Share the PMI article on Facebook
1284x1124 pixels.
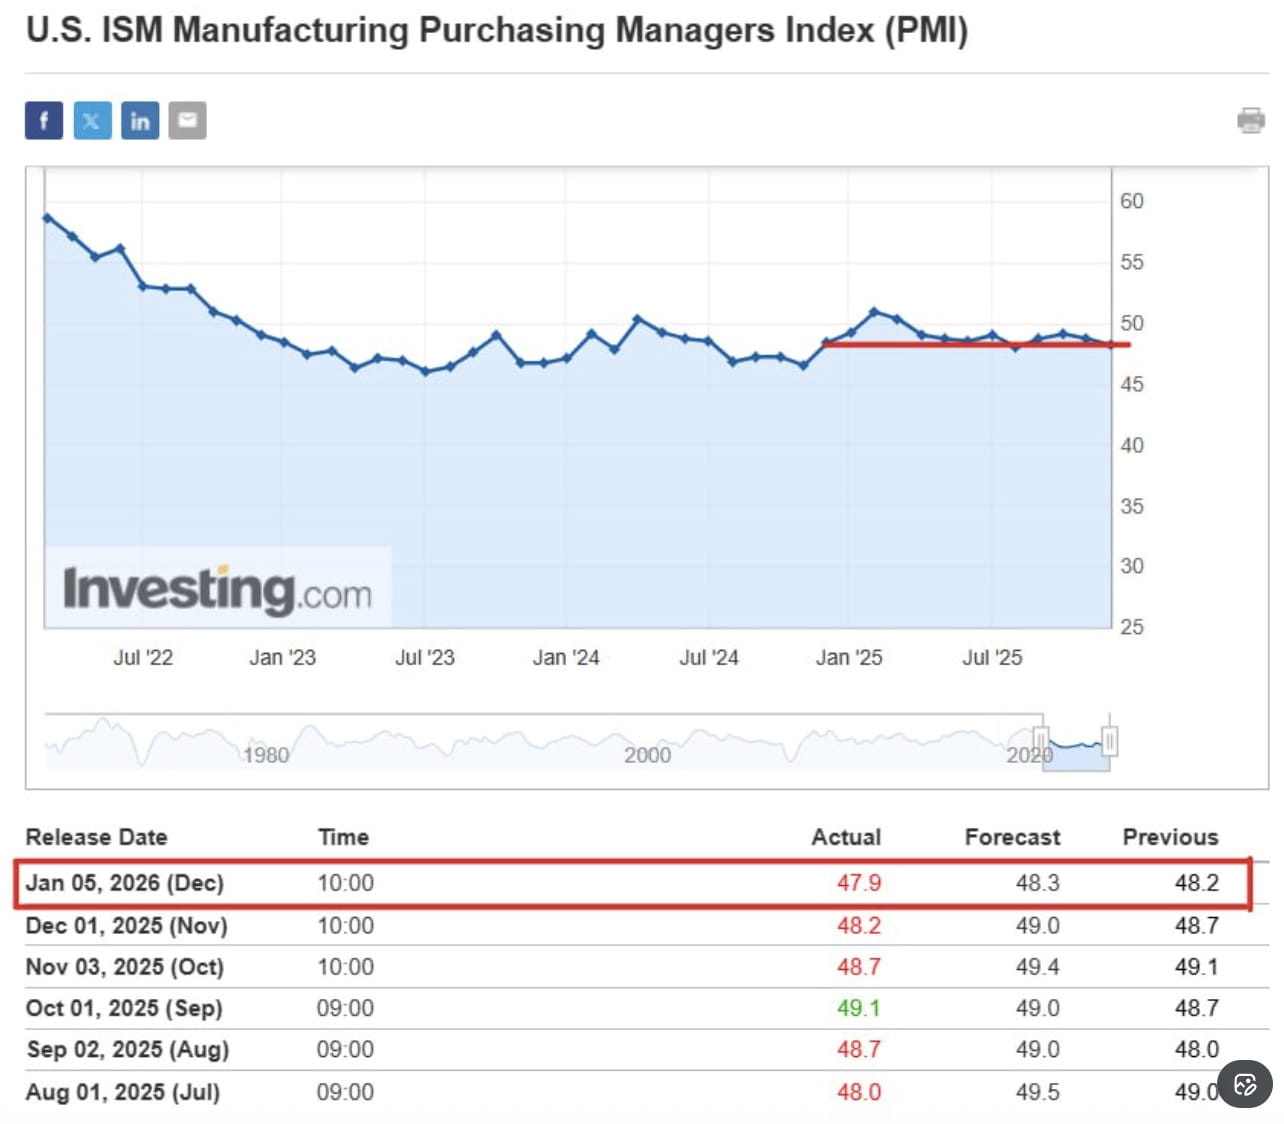[43, 120]
